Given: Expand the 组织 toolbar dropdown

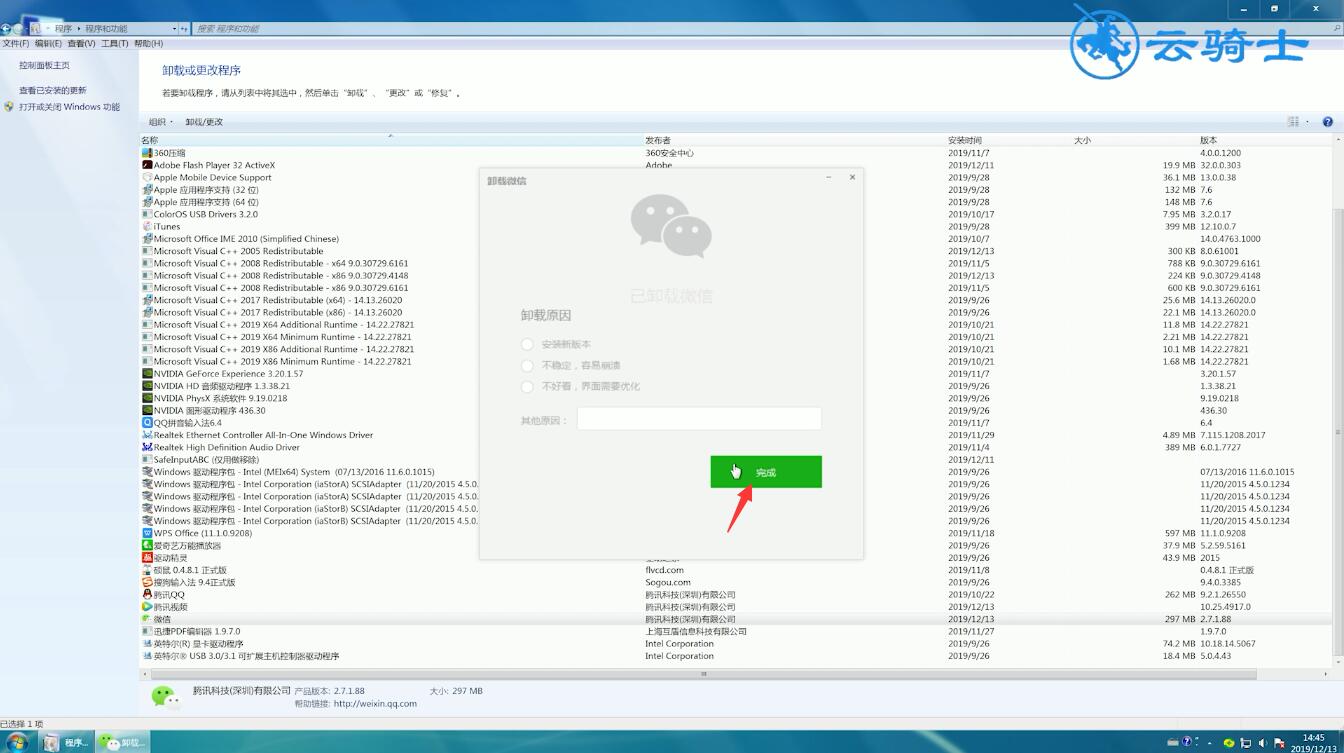Looking at the screenshot, I should [161, 122].
